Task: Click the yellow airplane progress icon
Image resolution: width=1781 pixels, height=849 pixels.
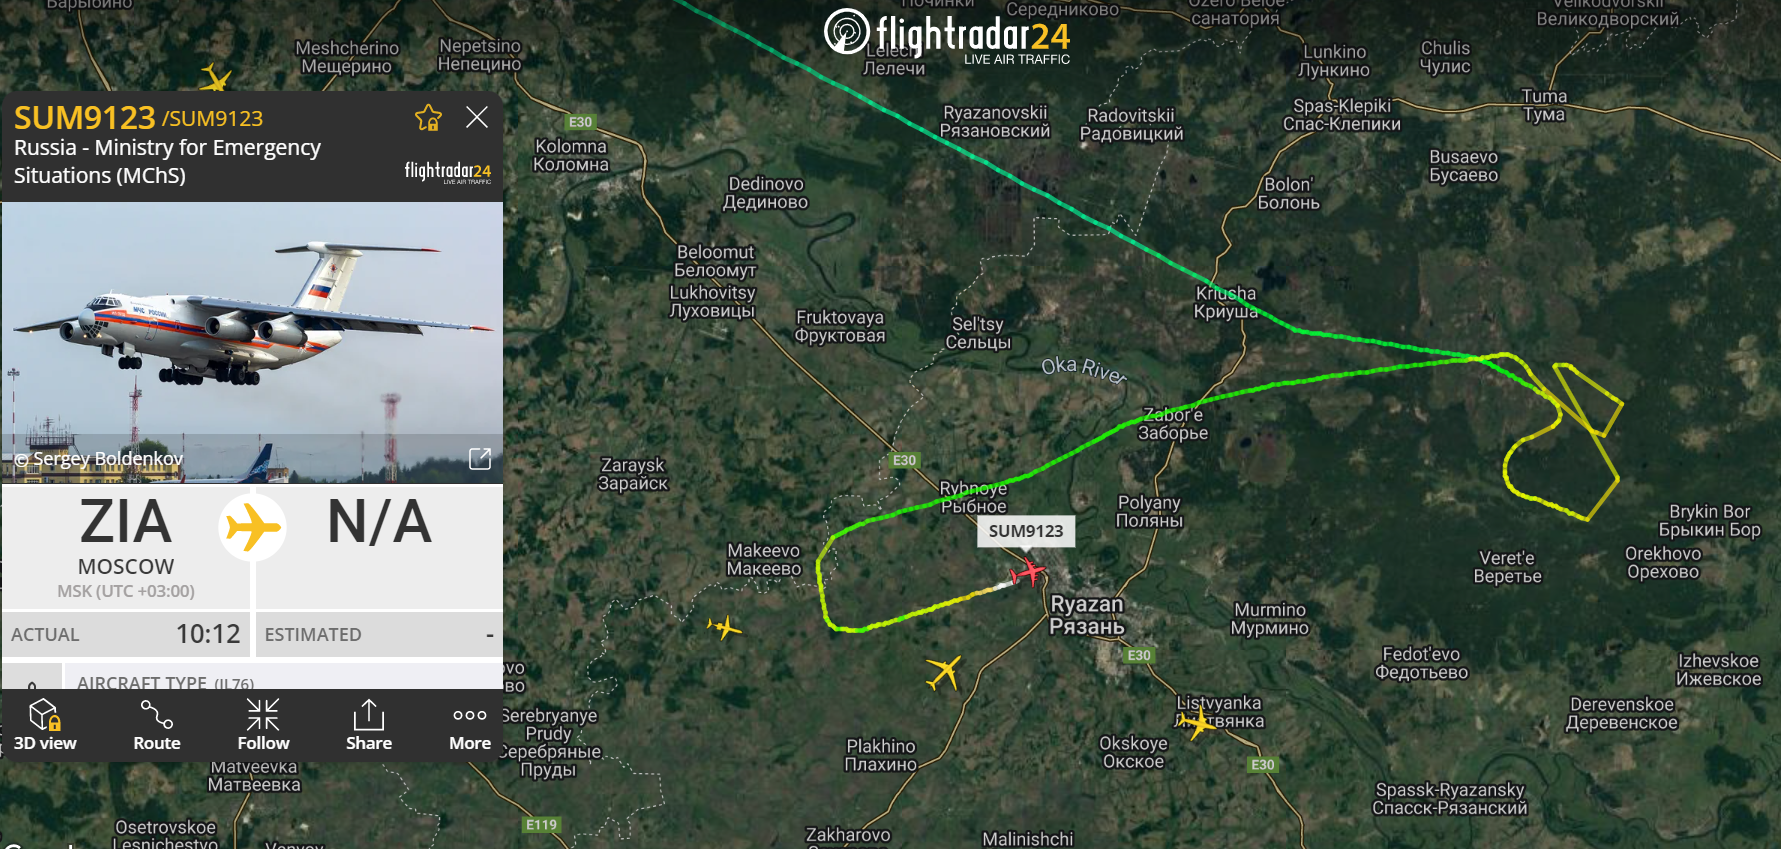Action: (x=253, y=527)
